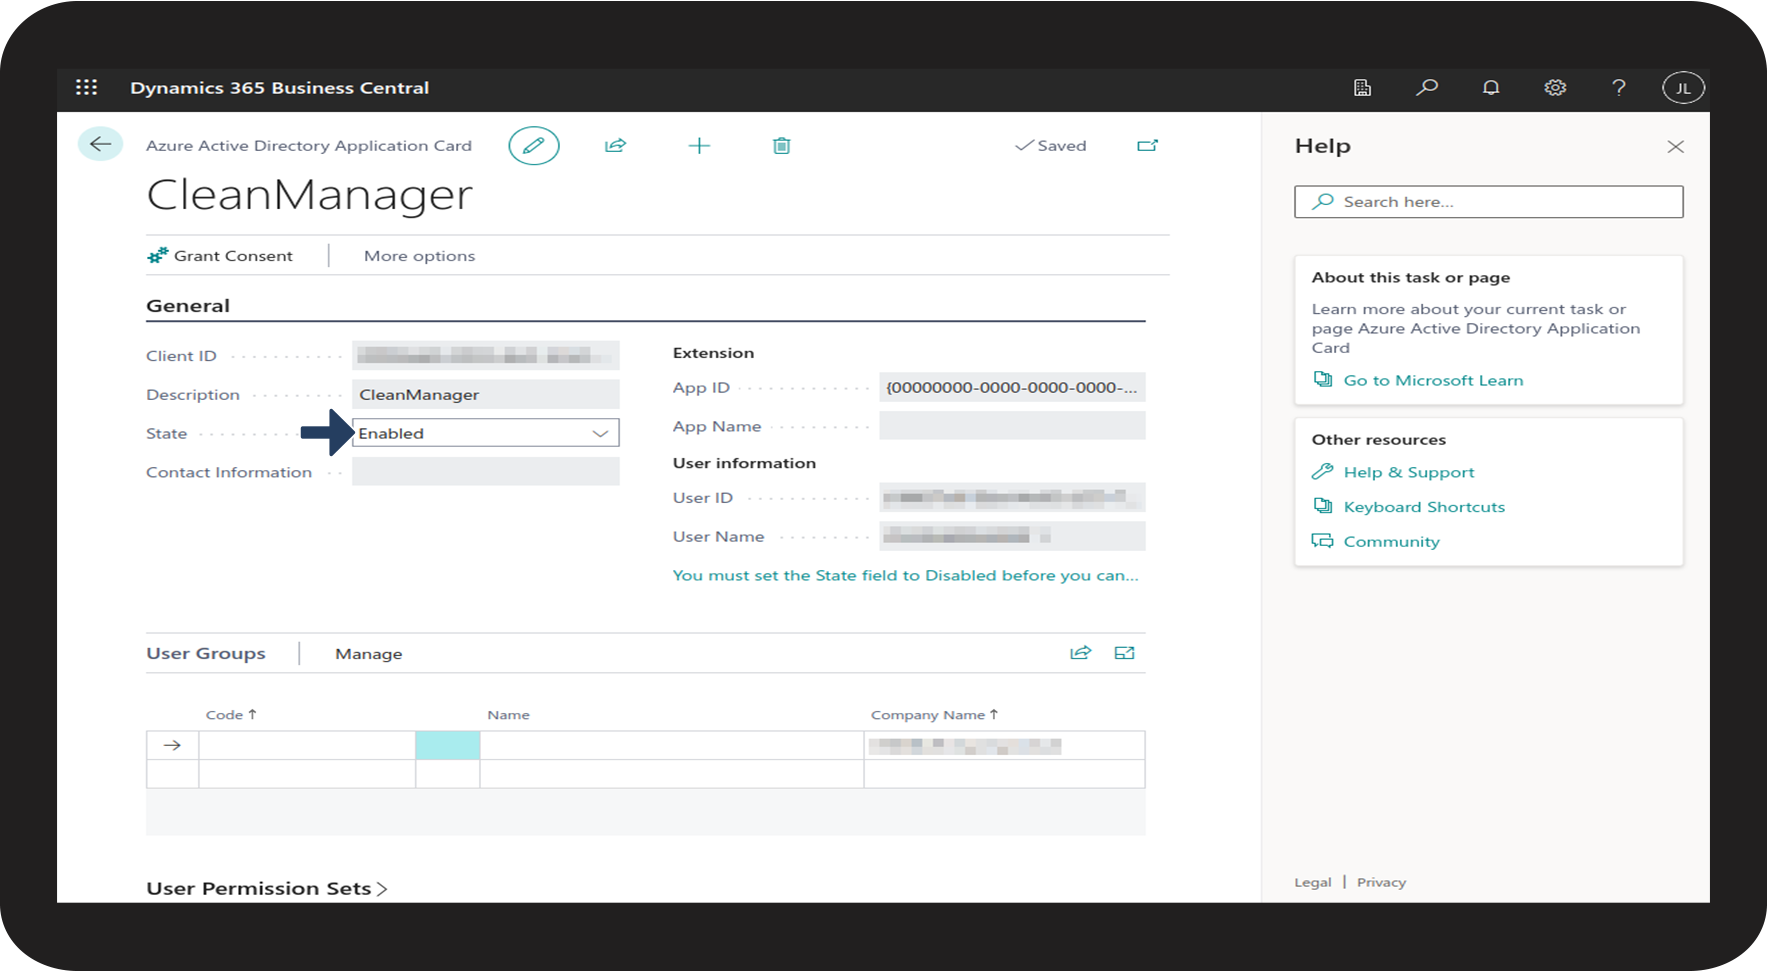Delete the card with trash icon
1767x971 pixels.
(782, 146)
